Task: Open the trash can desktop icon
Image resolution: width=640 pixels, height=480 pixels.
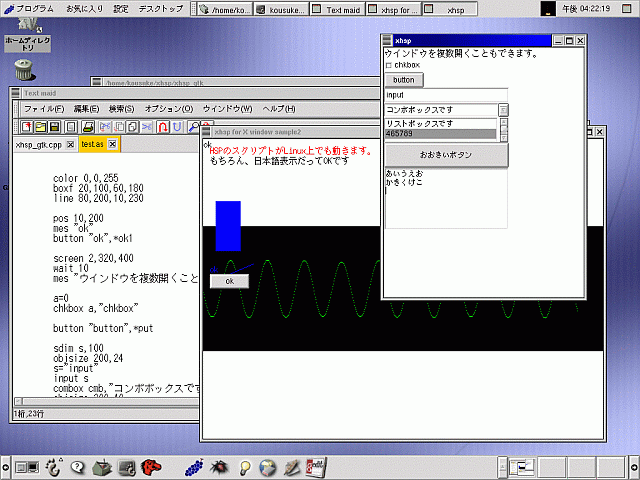Action: pyautogui.click(x=22, y=69)
